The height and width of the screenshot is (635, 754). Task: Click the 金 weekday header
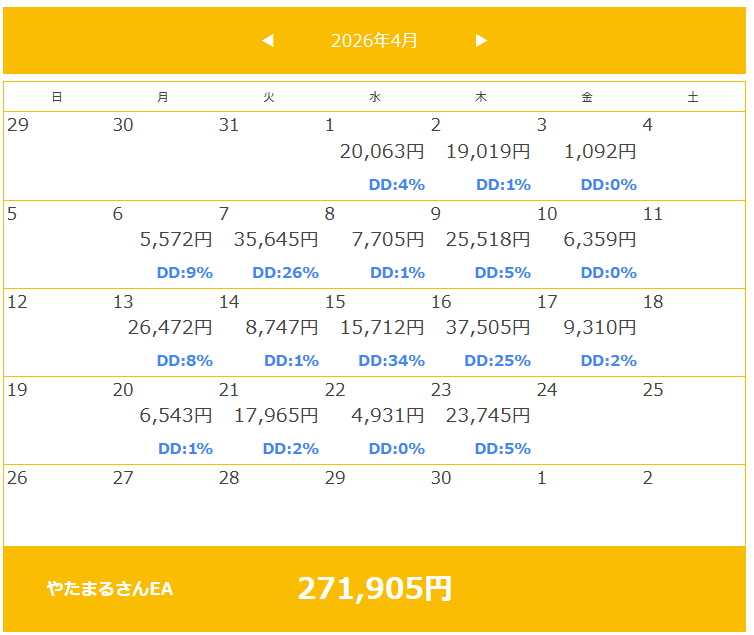587,97
